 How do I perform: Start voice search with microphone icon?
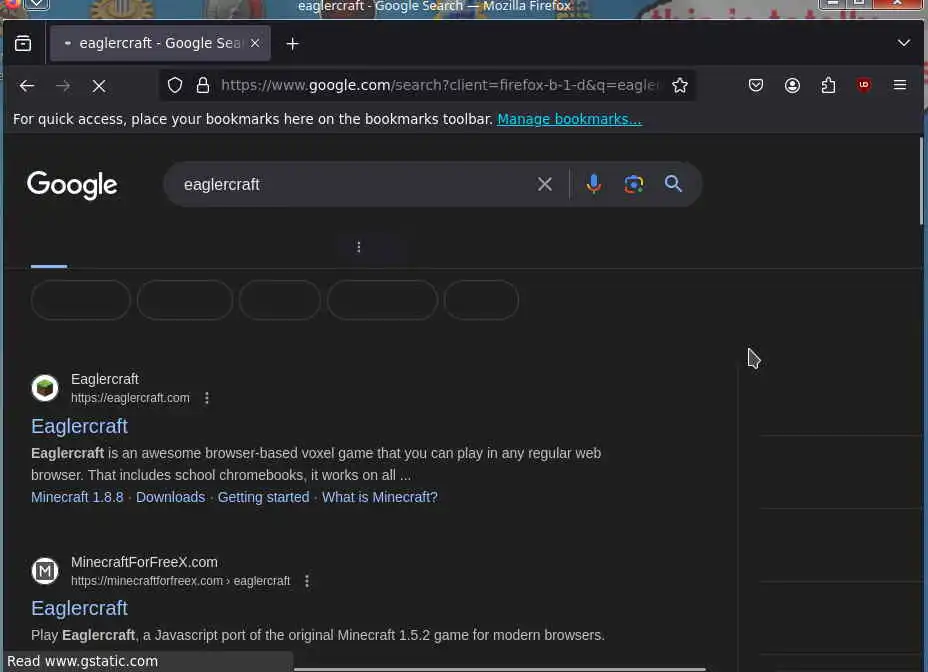(594, 184)
